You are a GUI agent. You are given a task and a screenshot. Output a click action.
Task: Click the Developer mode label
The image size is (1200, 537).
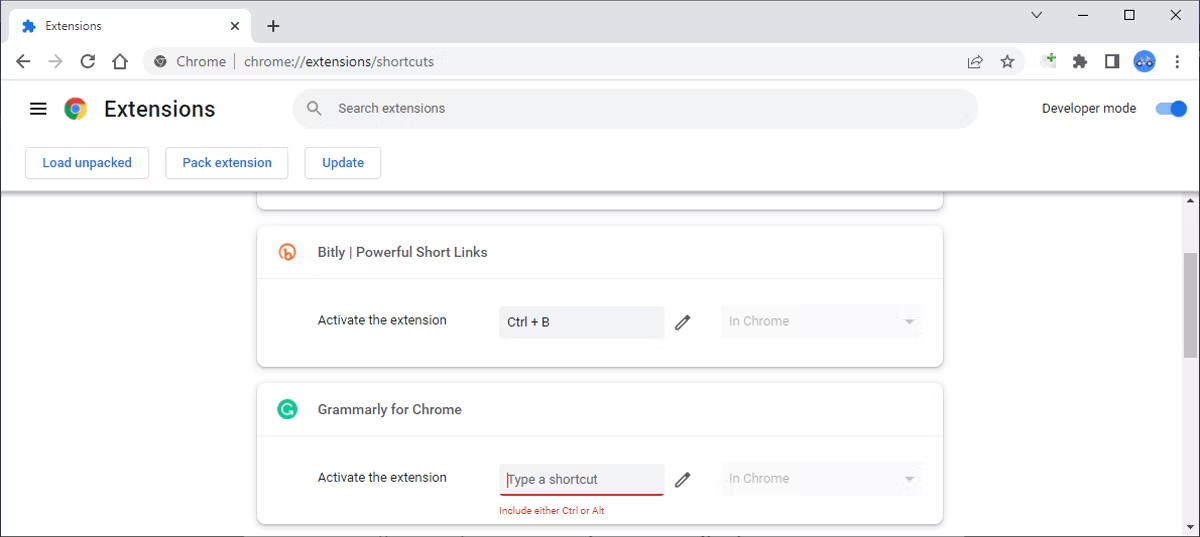point(1089,108)
